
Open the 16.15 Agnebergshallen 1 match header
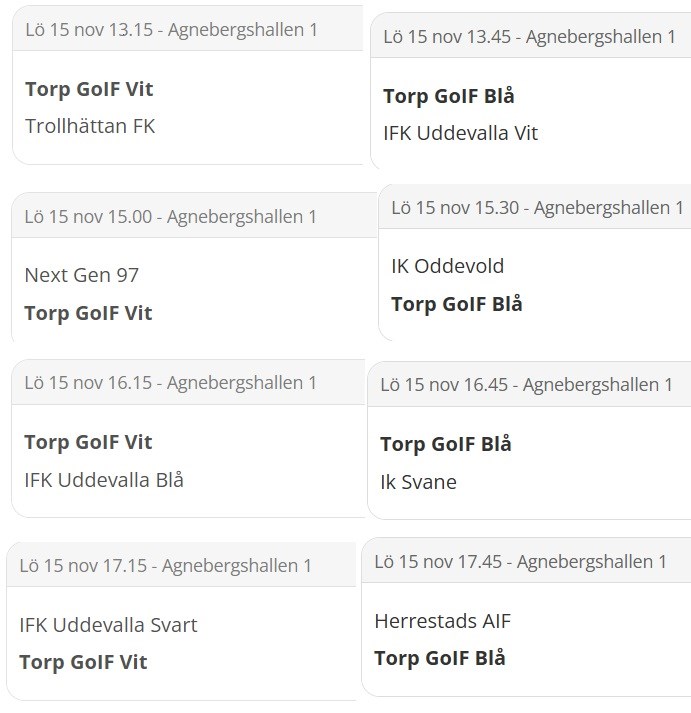[170, 383]
